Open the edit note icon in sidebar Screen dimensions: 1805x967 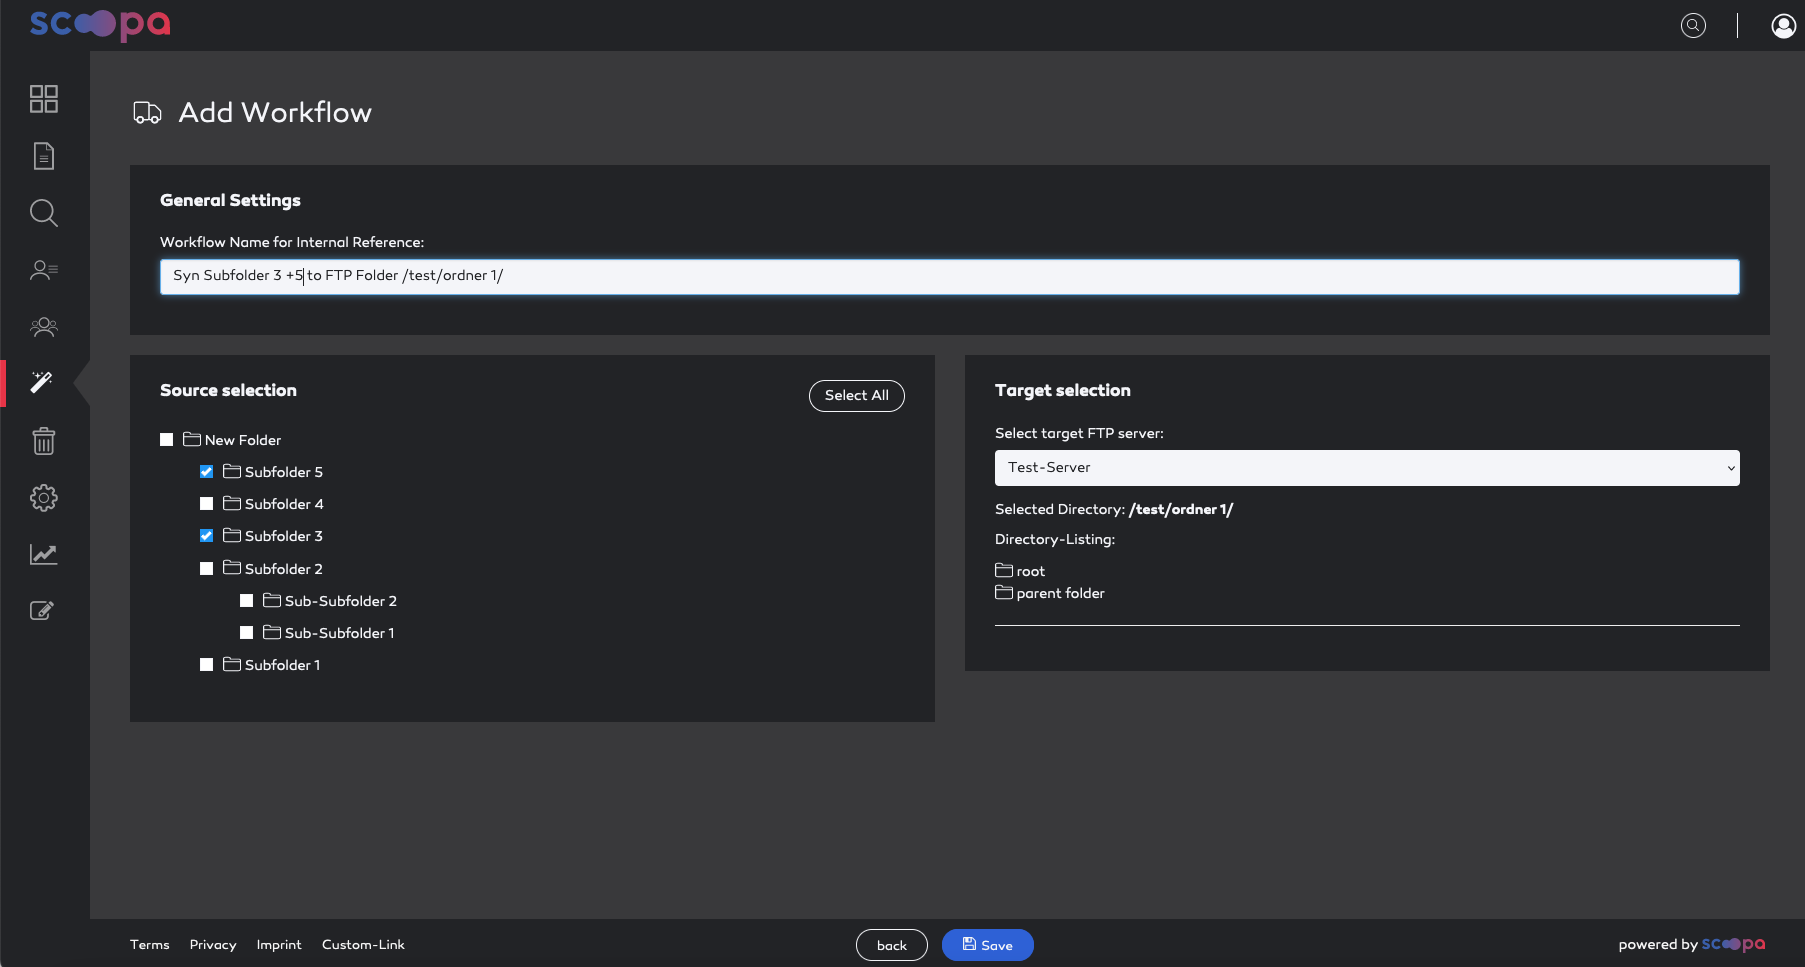(42, 611)
